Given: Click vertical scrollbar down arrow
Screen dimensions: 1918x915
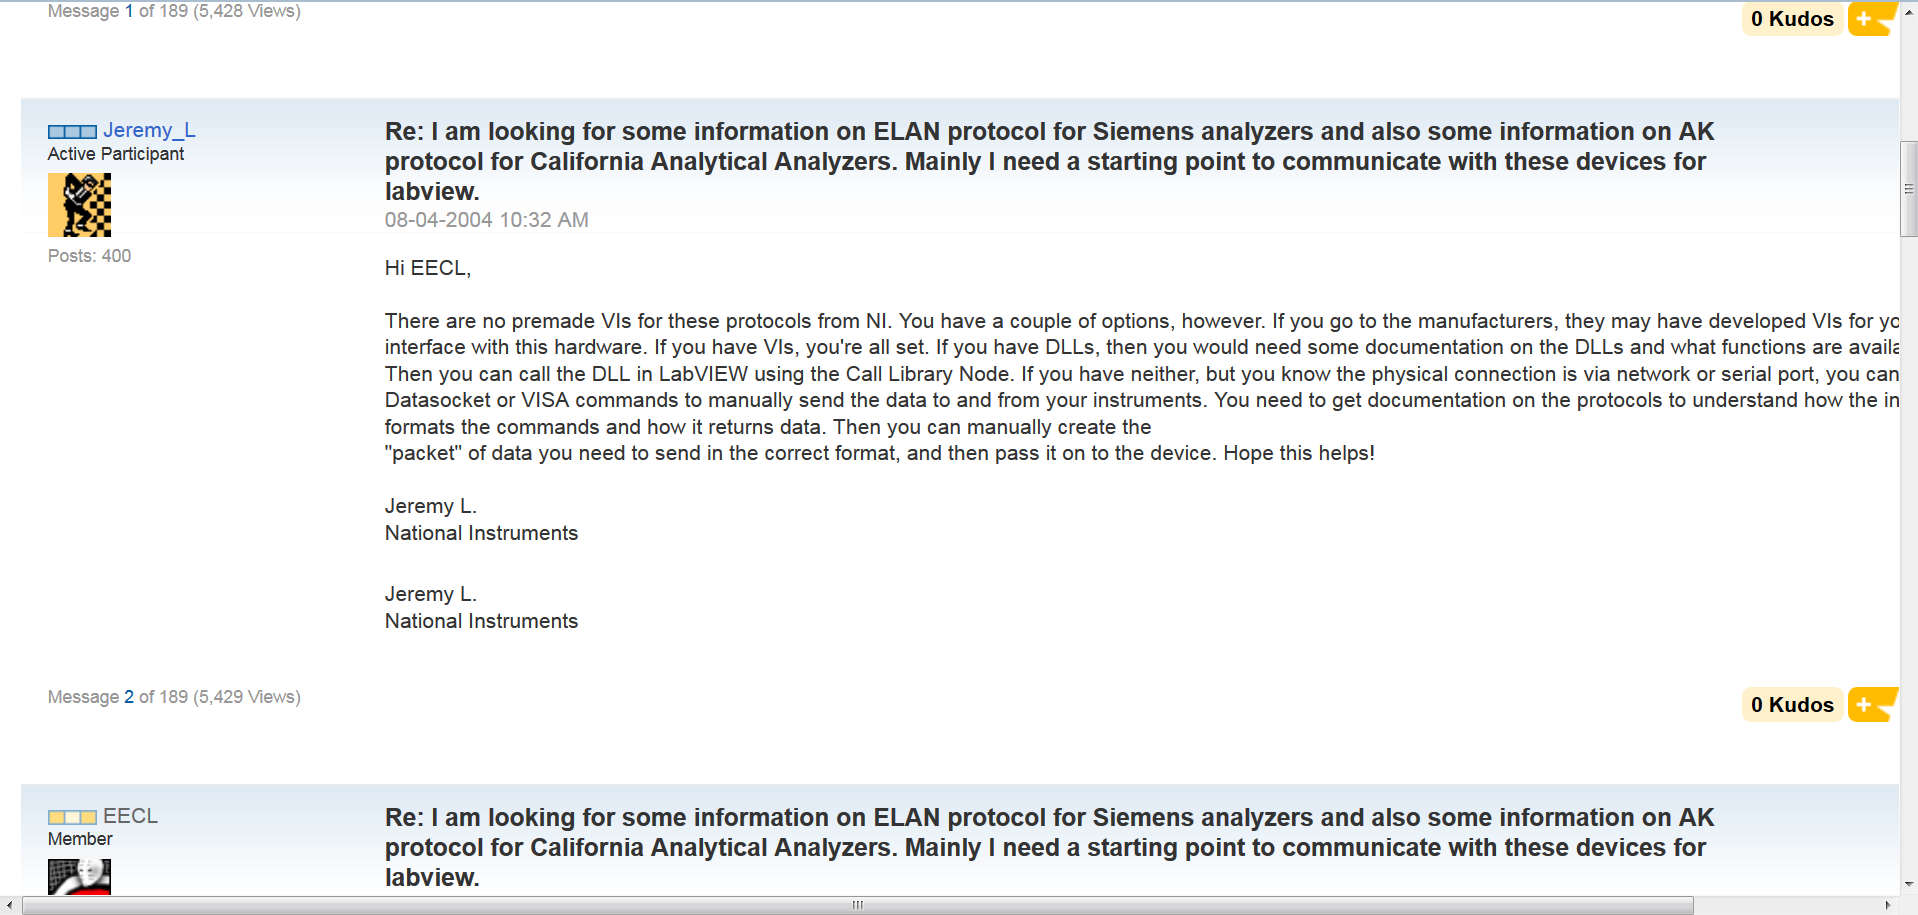Looking at the screenshot, I should (x=1909, y=885).
